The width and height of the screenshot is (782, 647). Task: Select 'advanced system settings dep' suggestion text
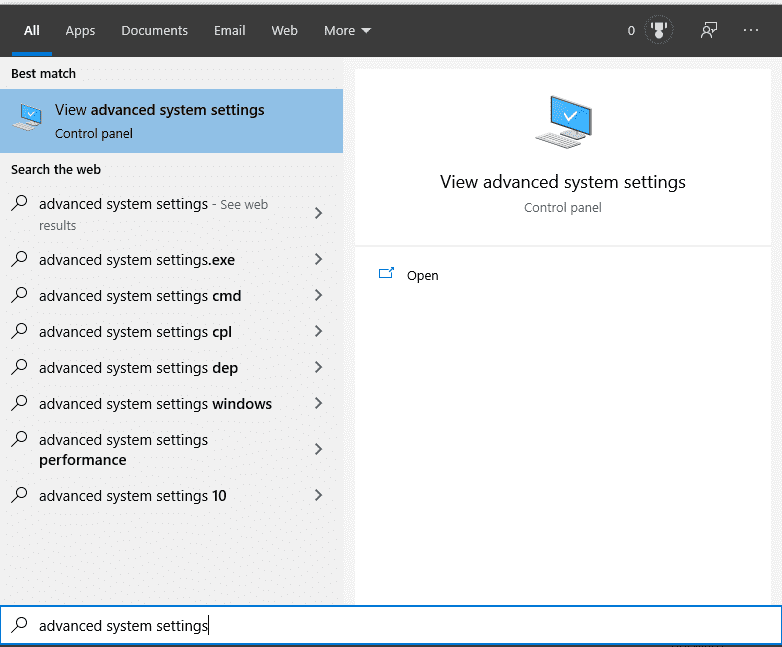138,368
